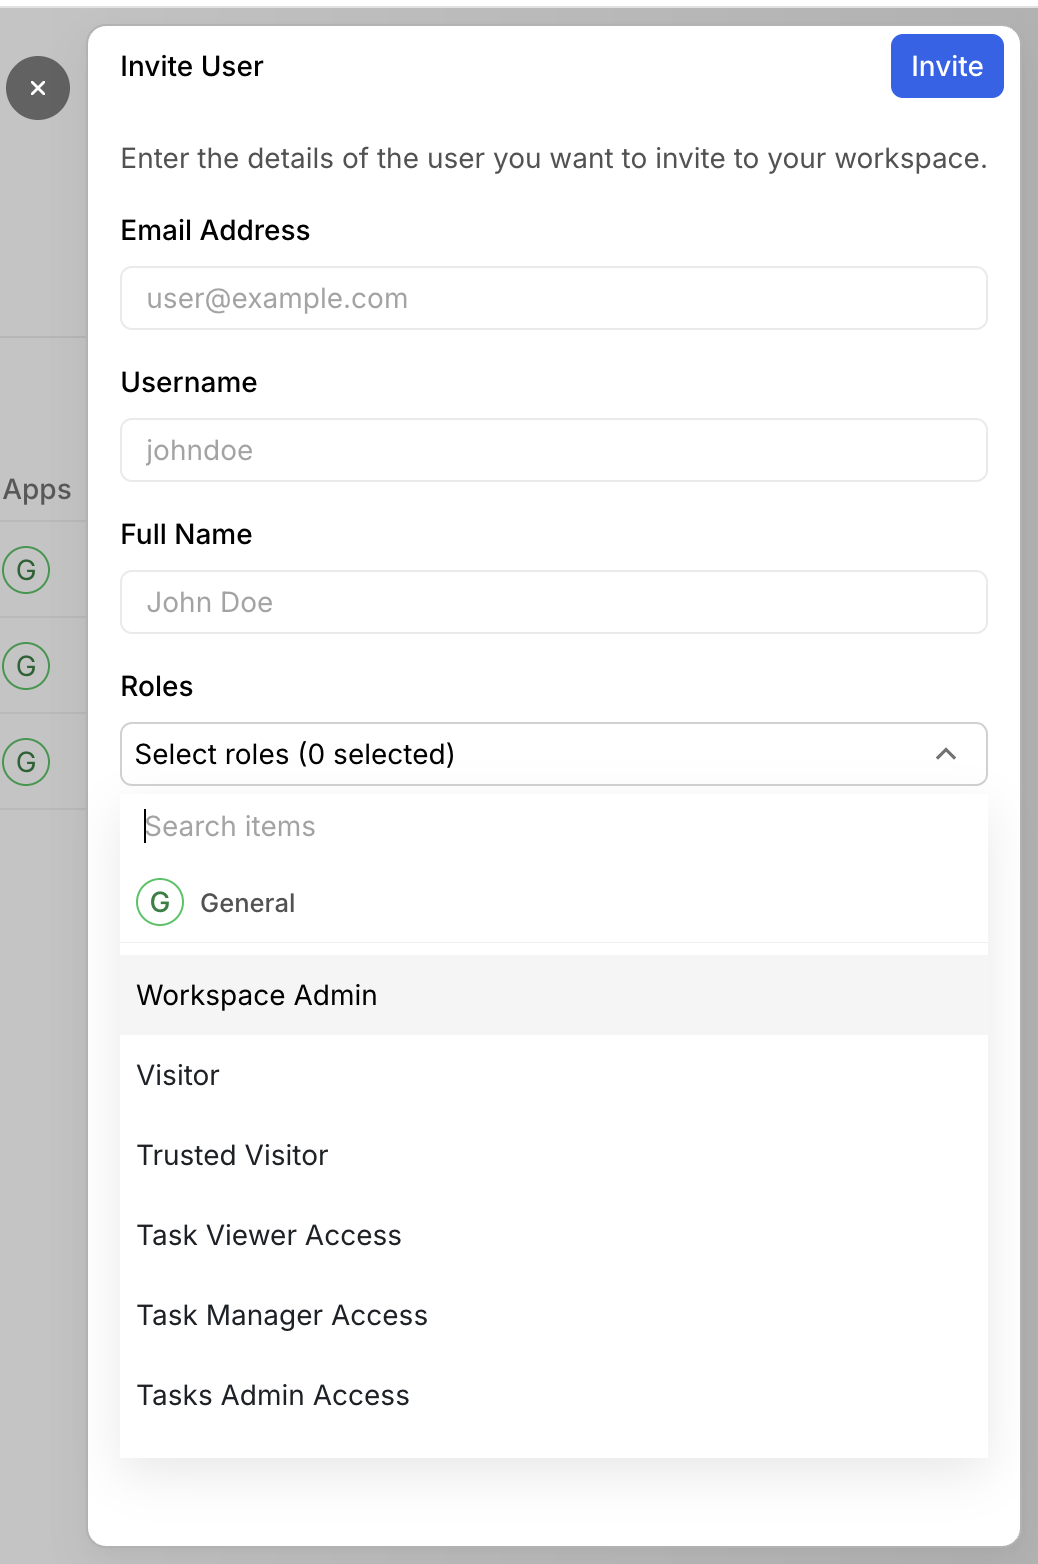1038x1564 pixels.
Task: Select the Full Name text box
Action: 553,602
